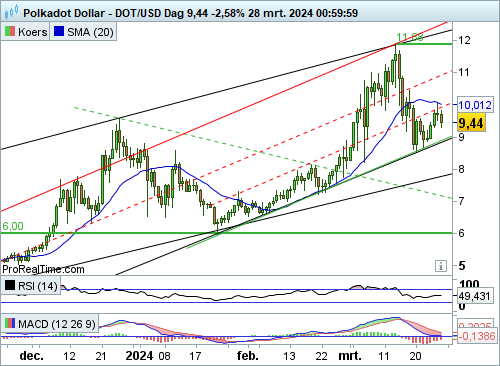500x366 pixels.
Task: Click the date axis label 22
Action: pyautogui.click(x=321, y=356)
